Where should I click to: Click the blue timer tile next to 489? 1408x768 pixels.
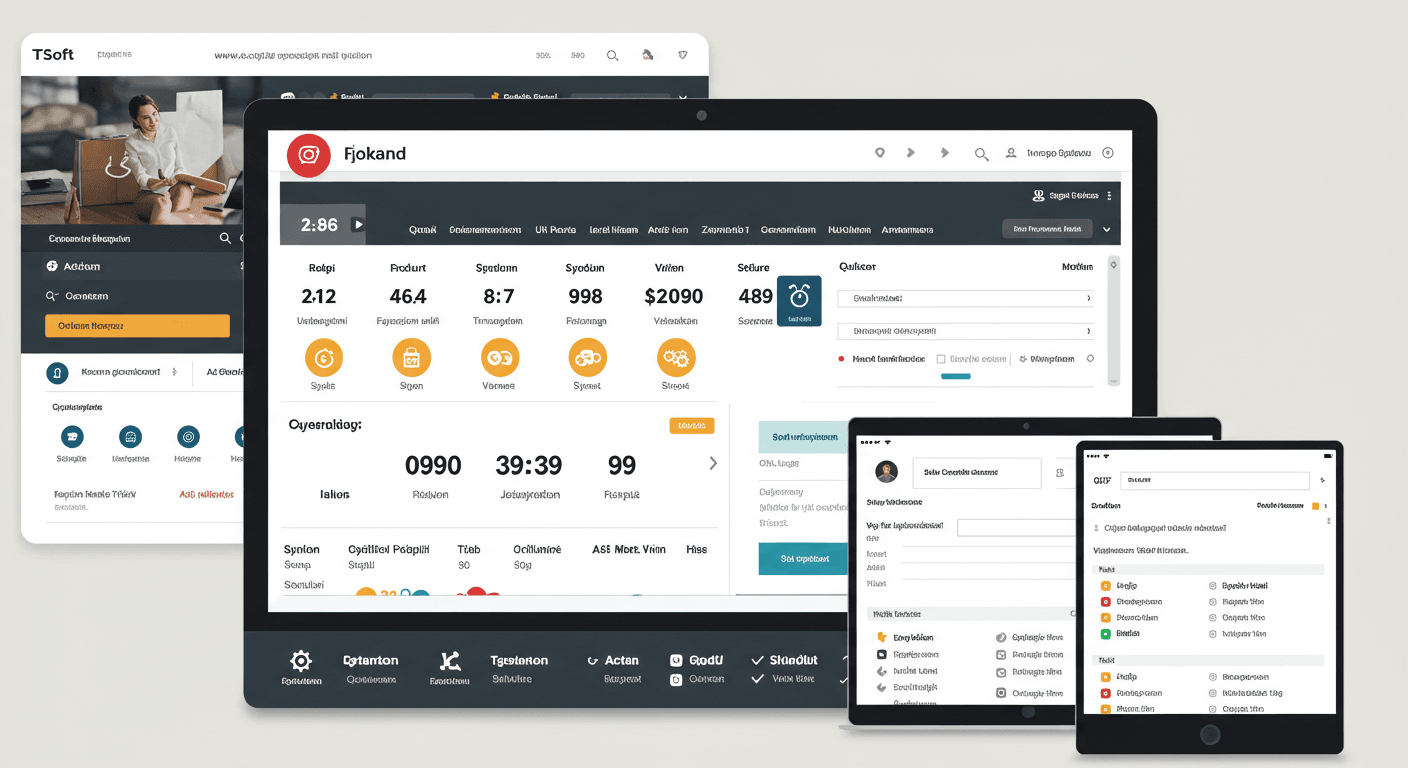[799, 301]
